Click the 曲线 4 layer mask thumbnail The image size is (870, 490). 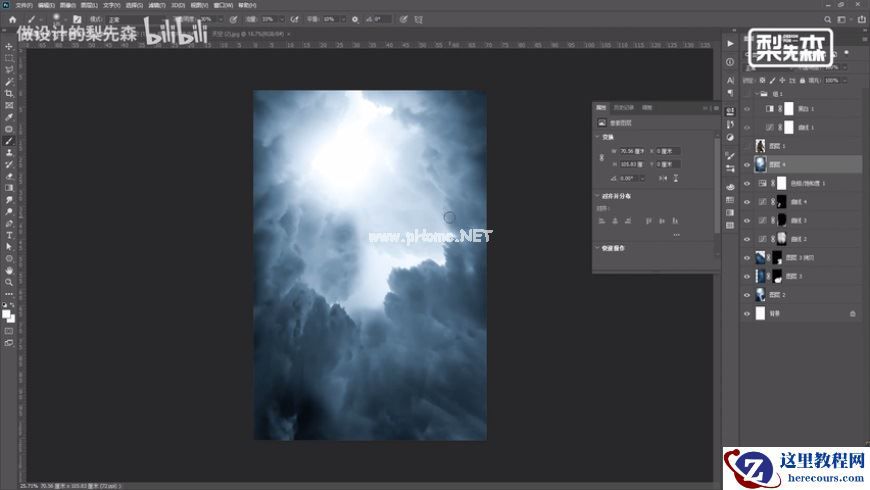[782, 202]
